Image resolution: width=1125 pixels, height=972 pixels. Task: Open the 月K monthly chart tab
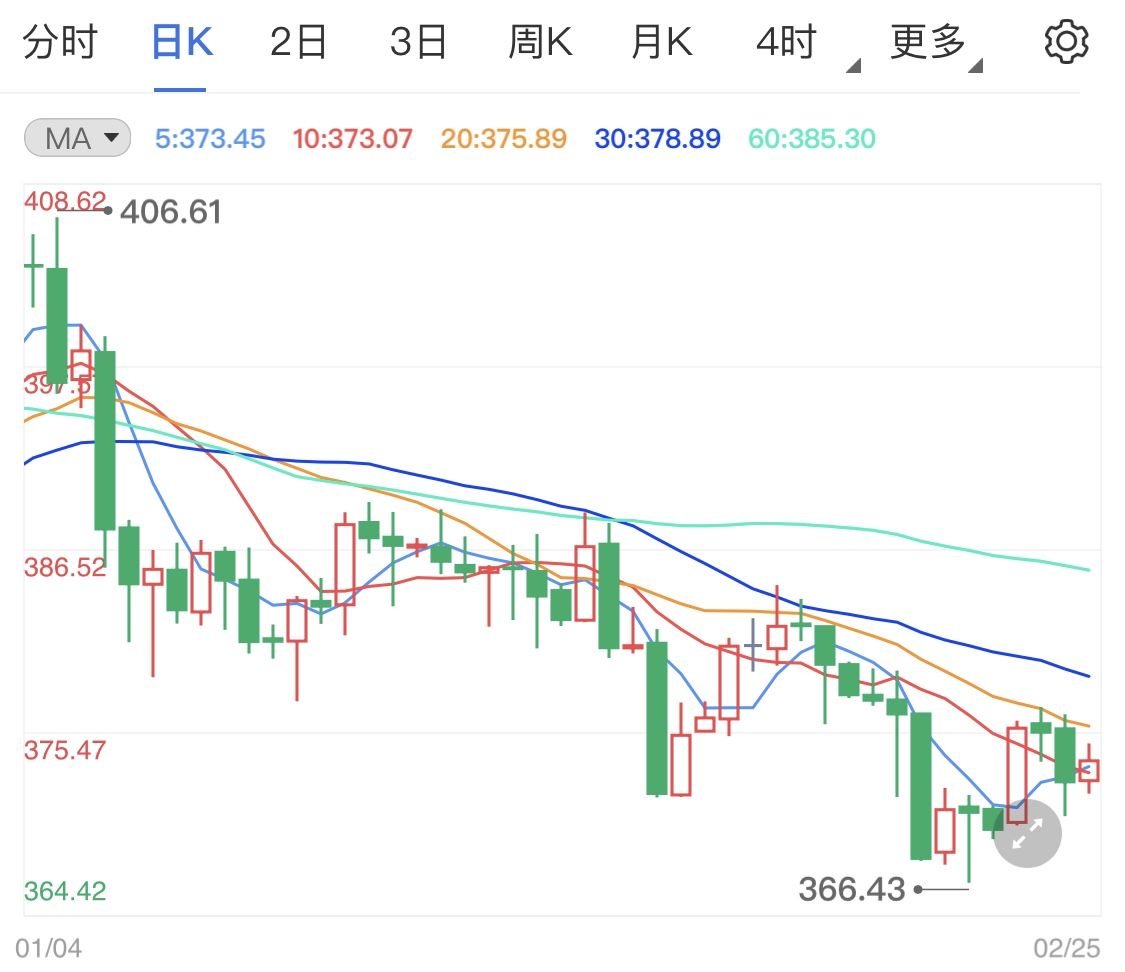[662, 42]
